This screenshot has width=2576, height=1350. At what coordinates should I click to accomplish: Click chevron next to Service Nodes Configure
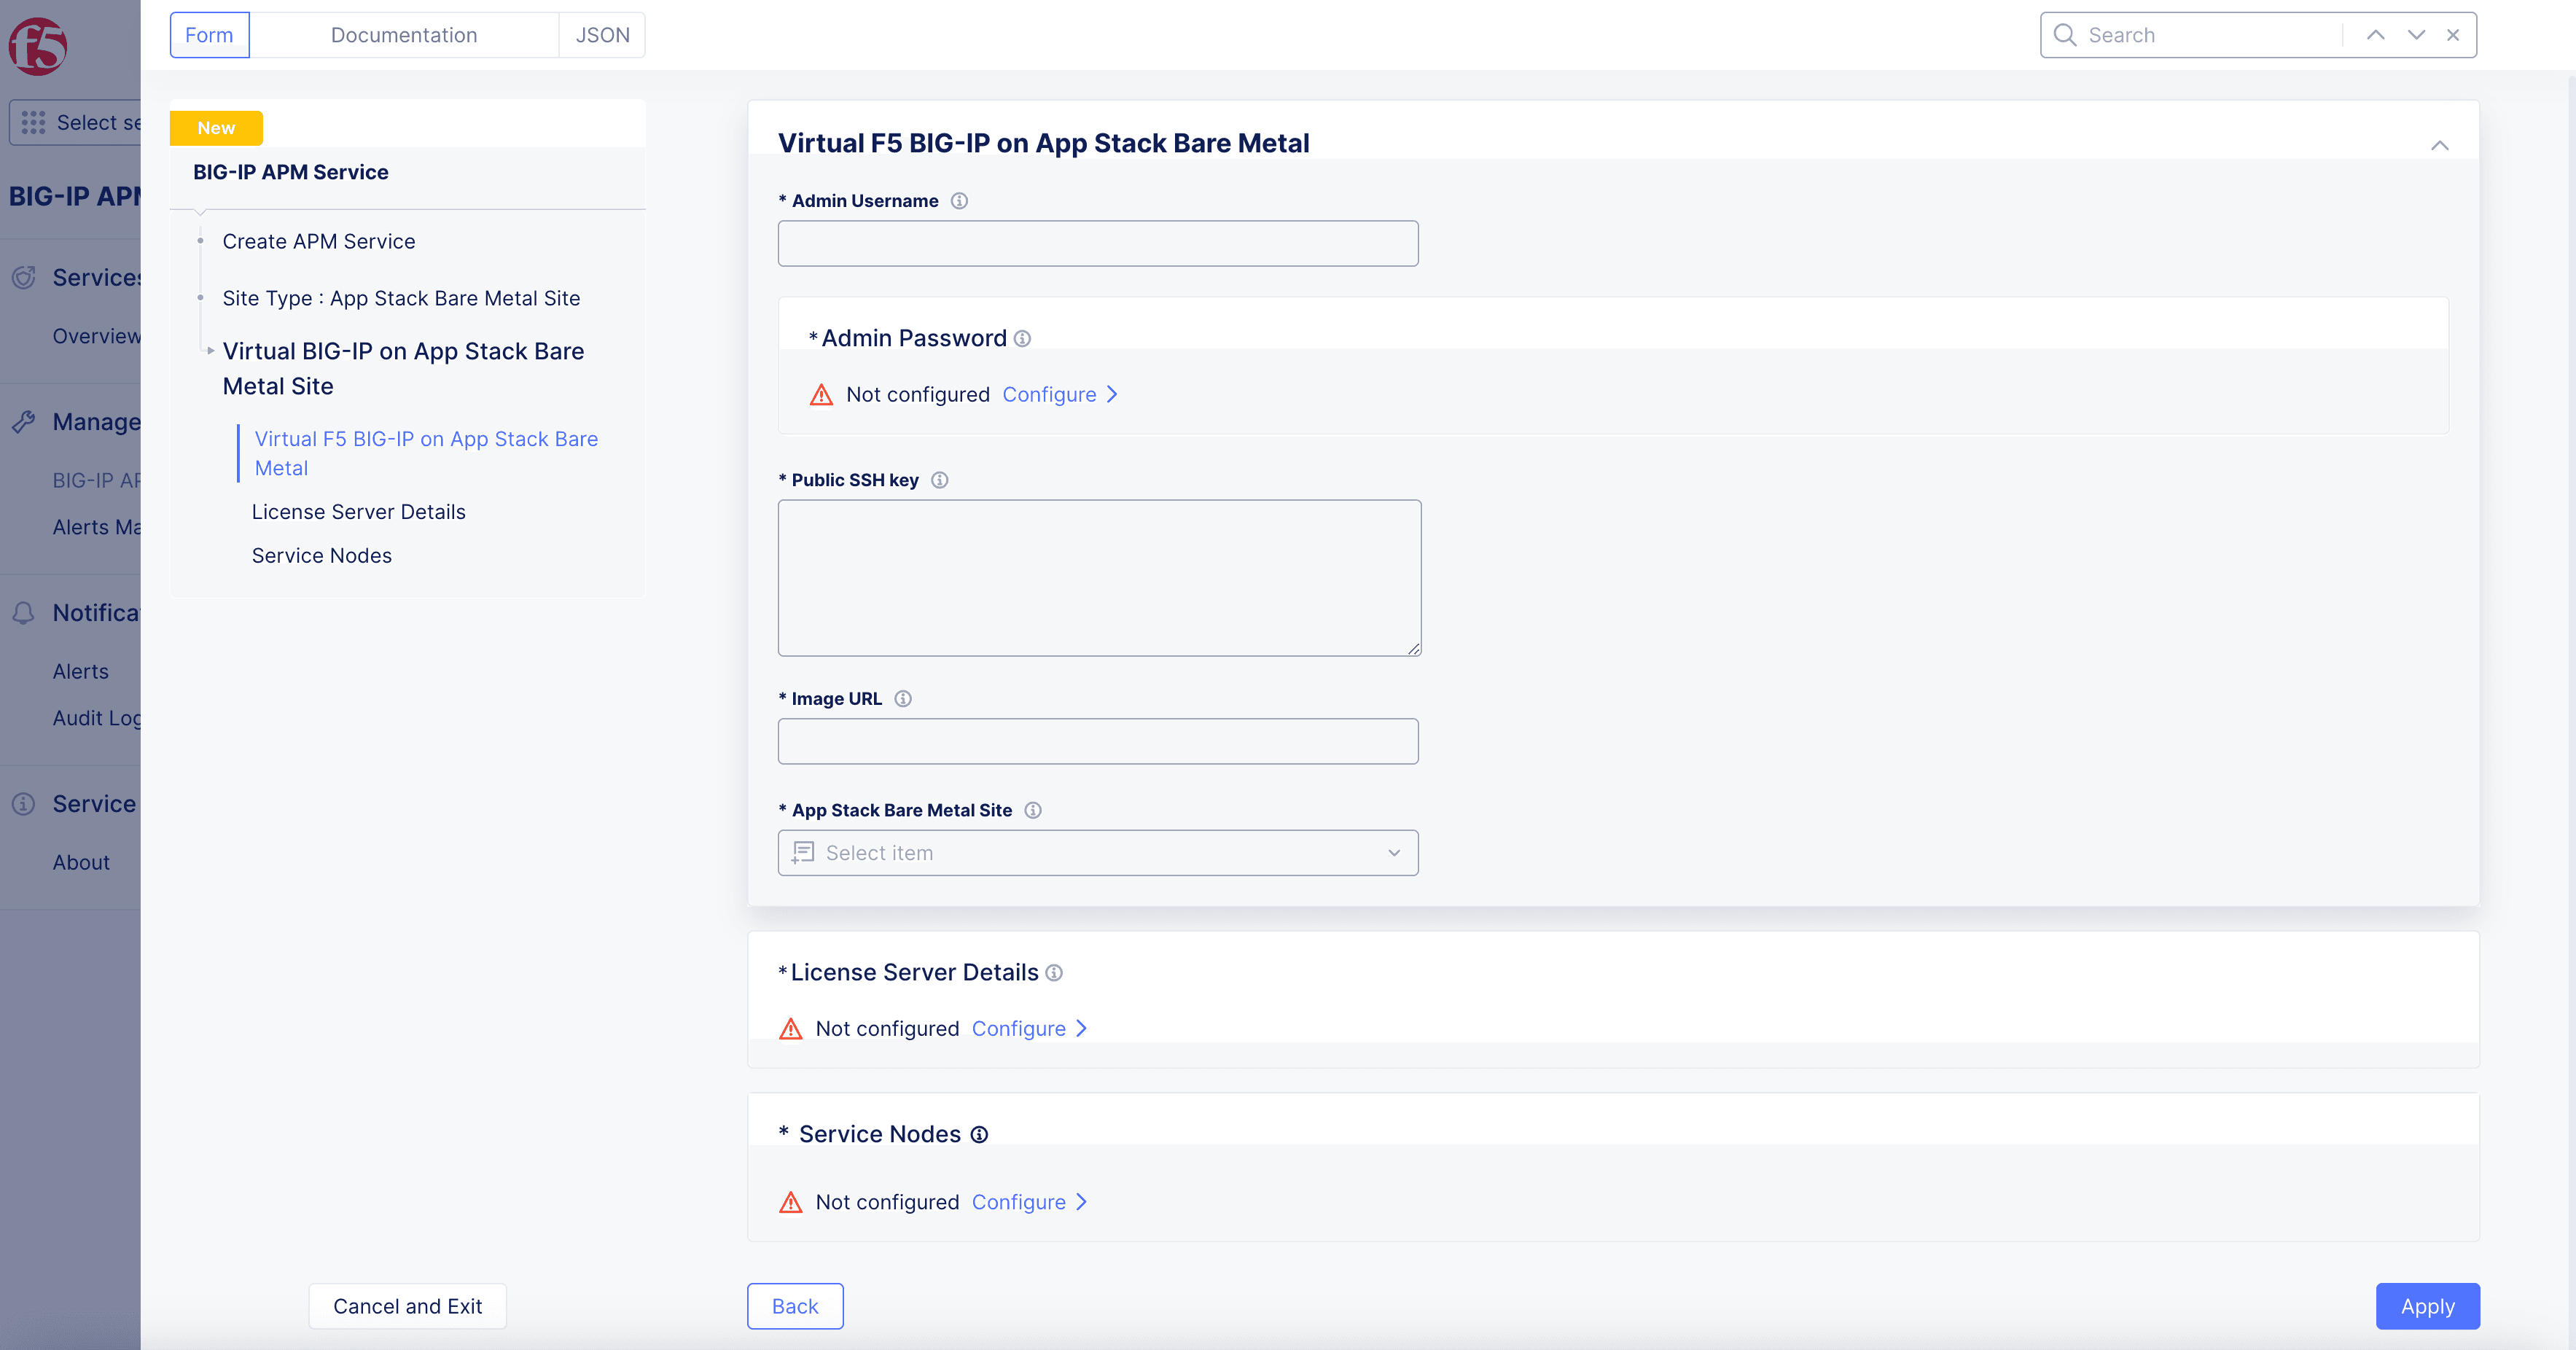[1081, 1202]
